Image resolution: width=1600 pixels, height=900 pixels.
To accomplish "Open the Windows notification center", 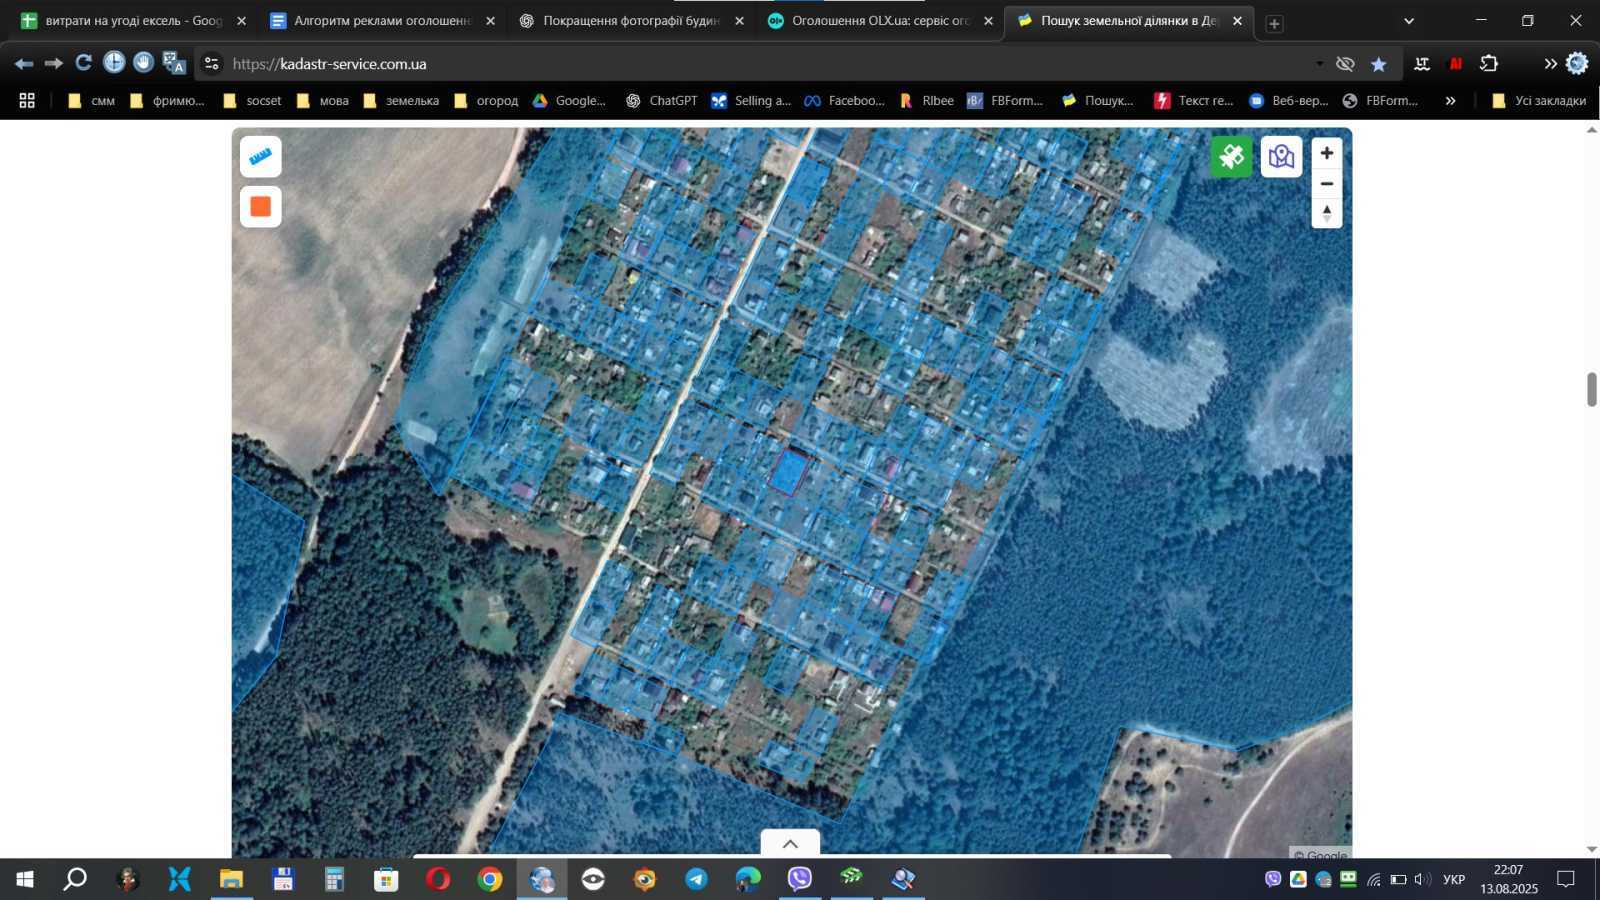I will pyautogui.click(x=1566, y=880).
